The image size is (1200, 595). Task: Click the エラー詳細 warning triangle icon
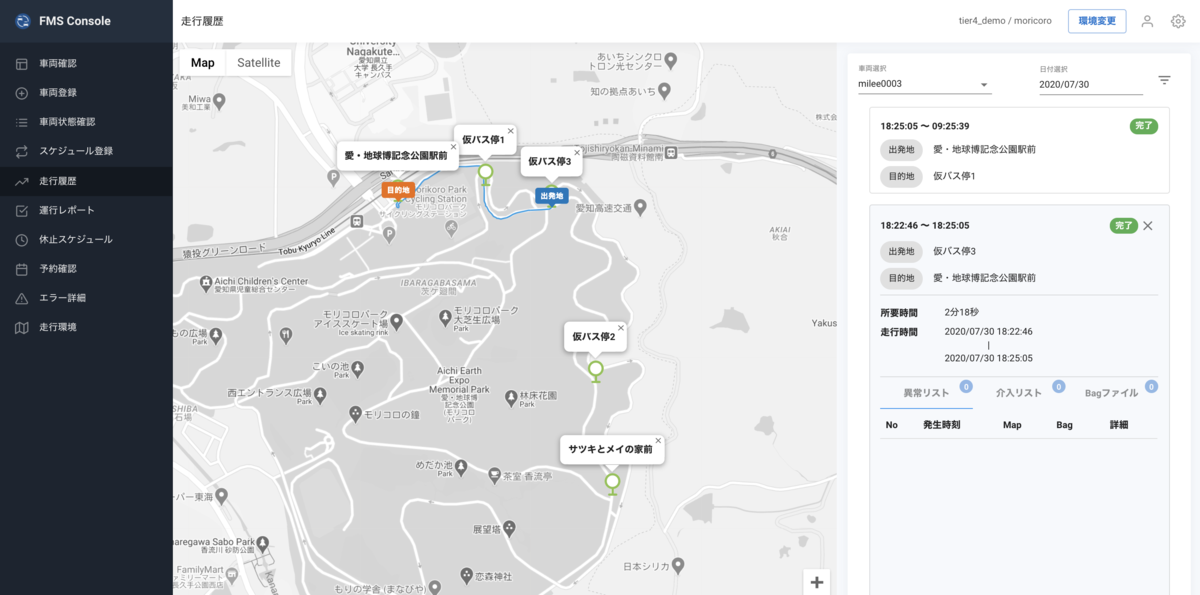tap(22, 298)
